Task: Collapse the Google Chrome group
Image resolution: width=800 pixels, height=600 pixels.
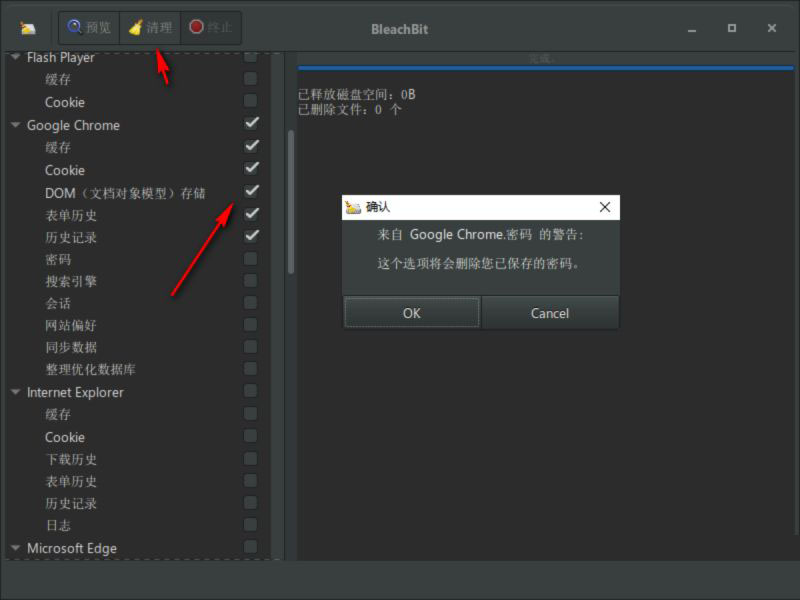Action: click(x=15, y=124)
